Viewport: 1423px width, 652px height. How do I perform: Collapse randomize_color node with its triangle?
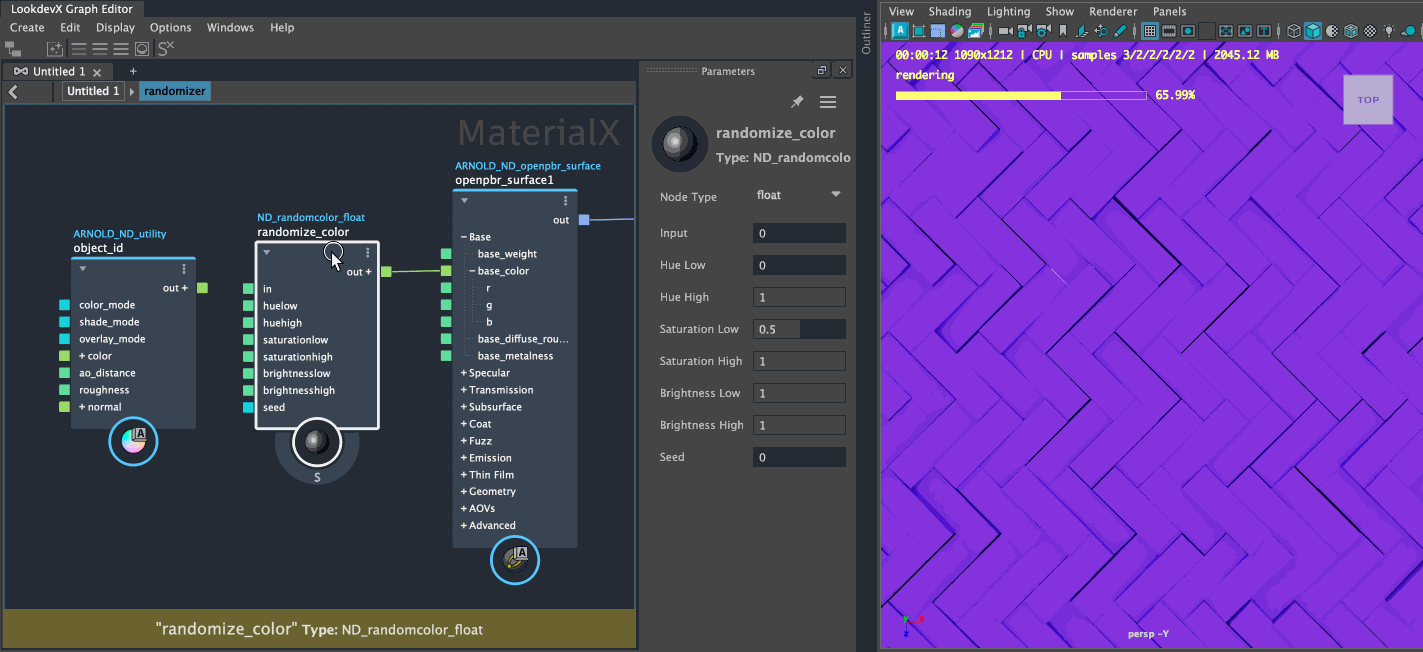pos(267,253)
